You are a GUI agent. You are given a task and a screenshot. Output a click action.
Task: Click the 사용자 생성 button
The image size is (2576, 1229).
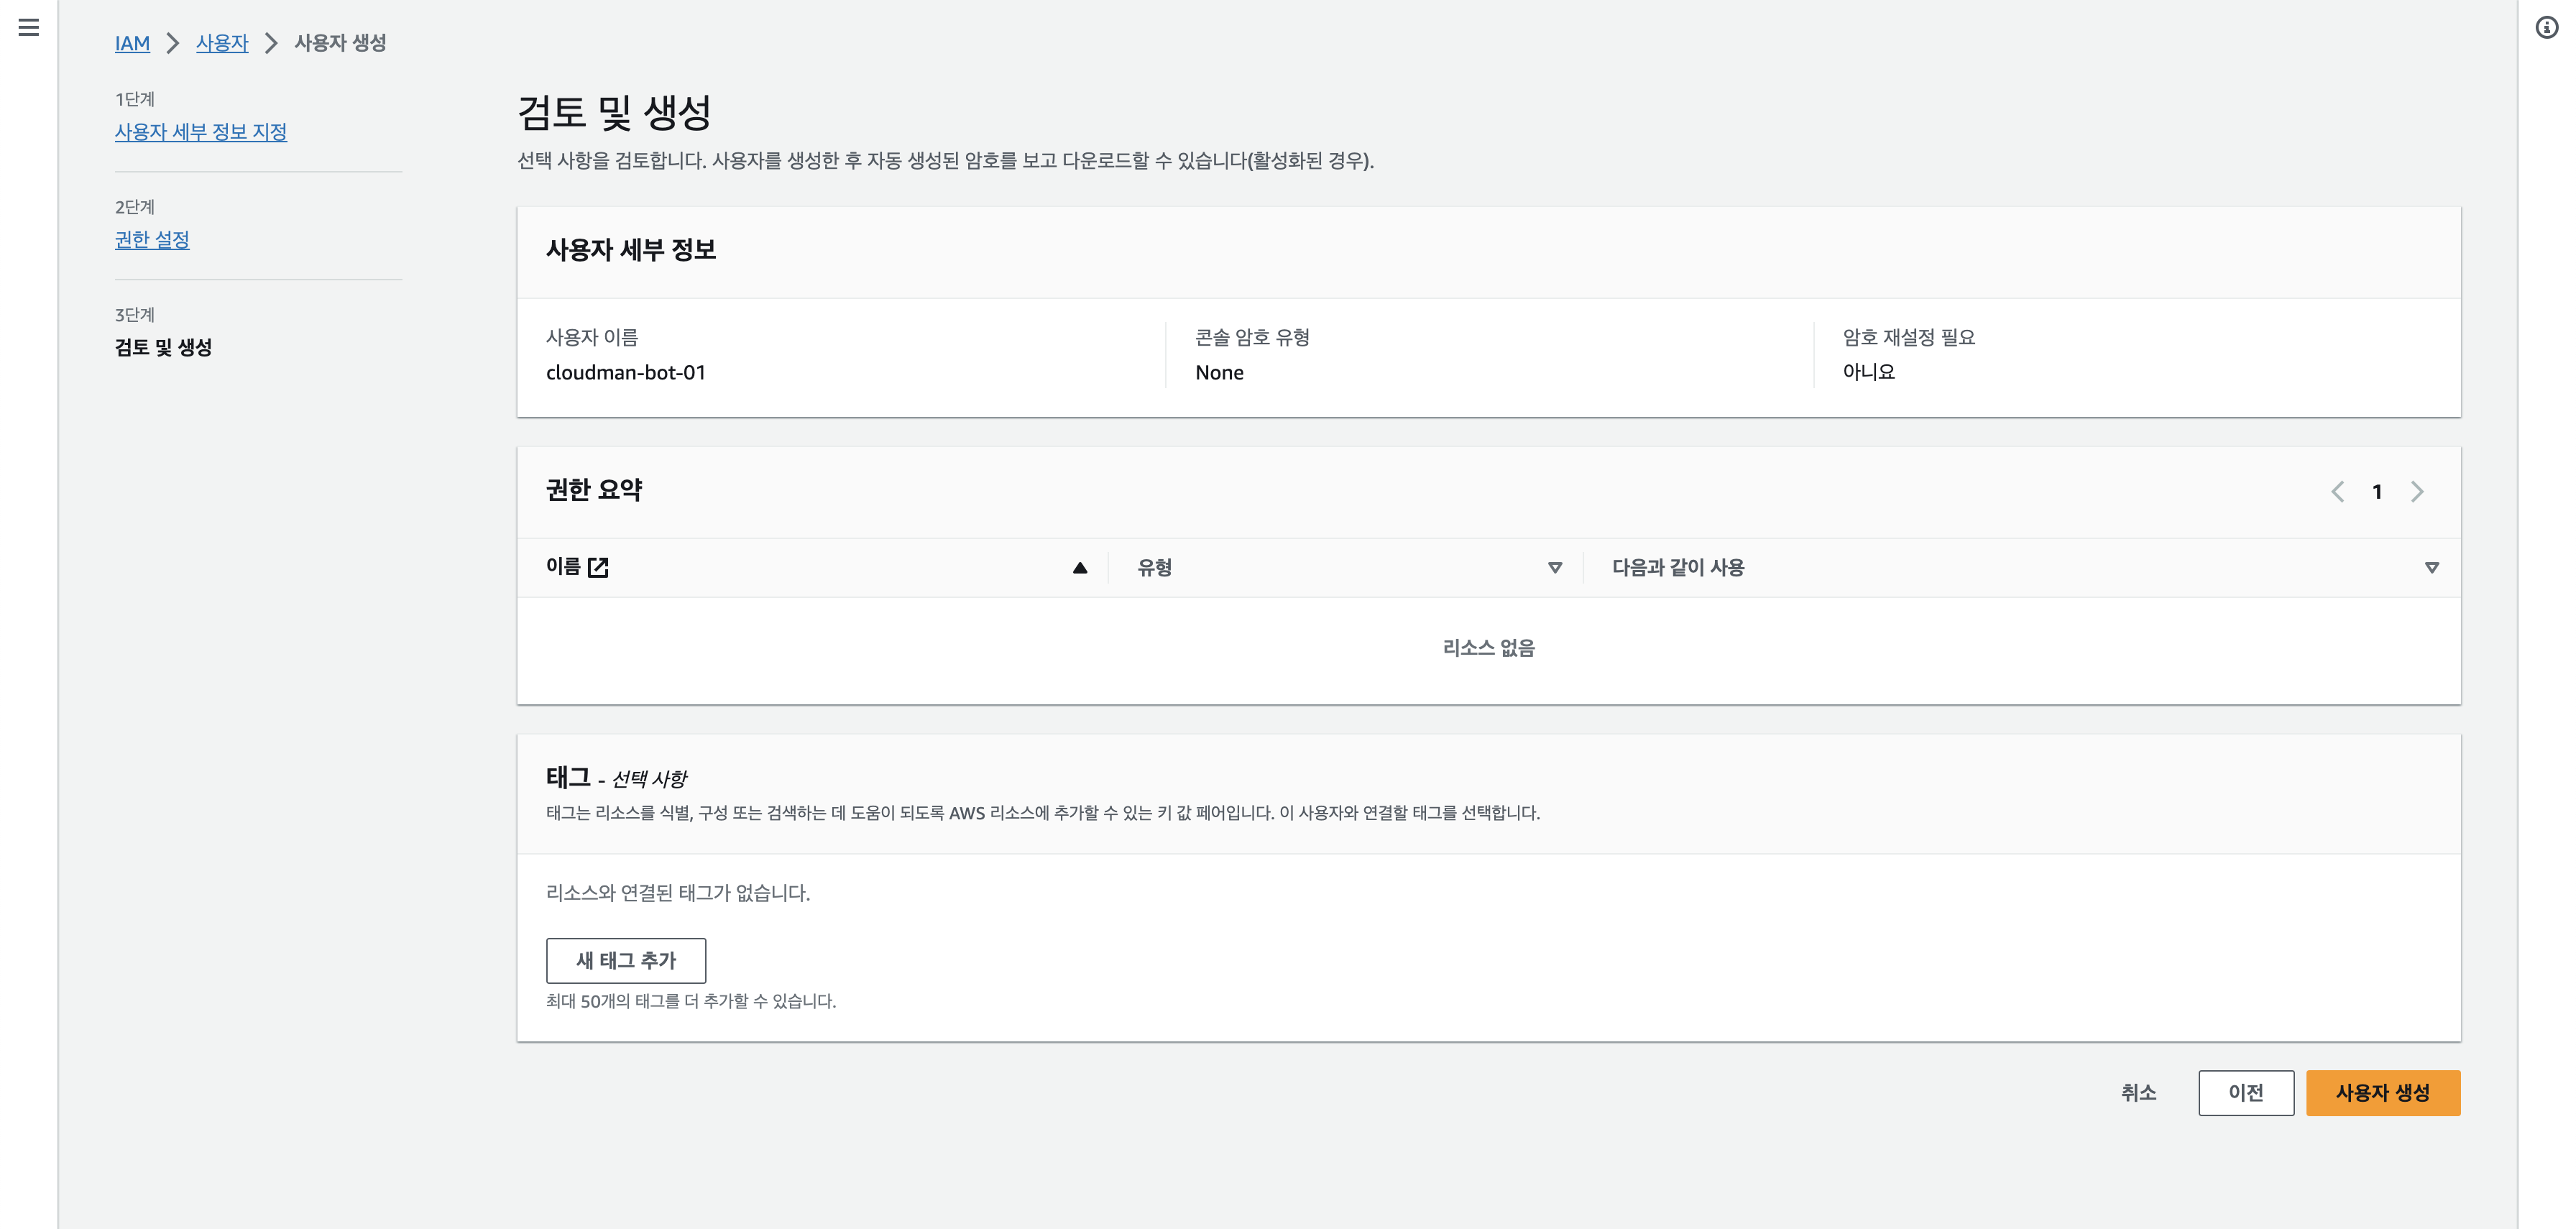click(x=2382, y=1092)
